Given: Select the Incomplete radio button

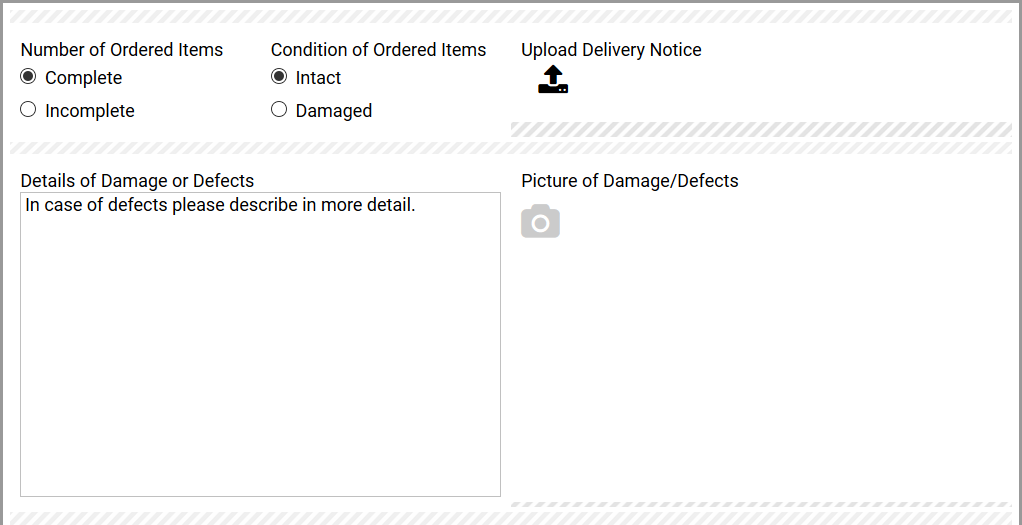Looking at the screenshot, I should (28, 110).
